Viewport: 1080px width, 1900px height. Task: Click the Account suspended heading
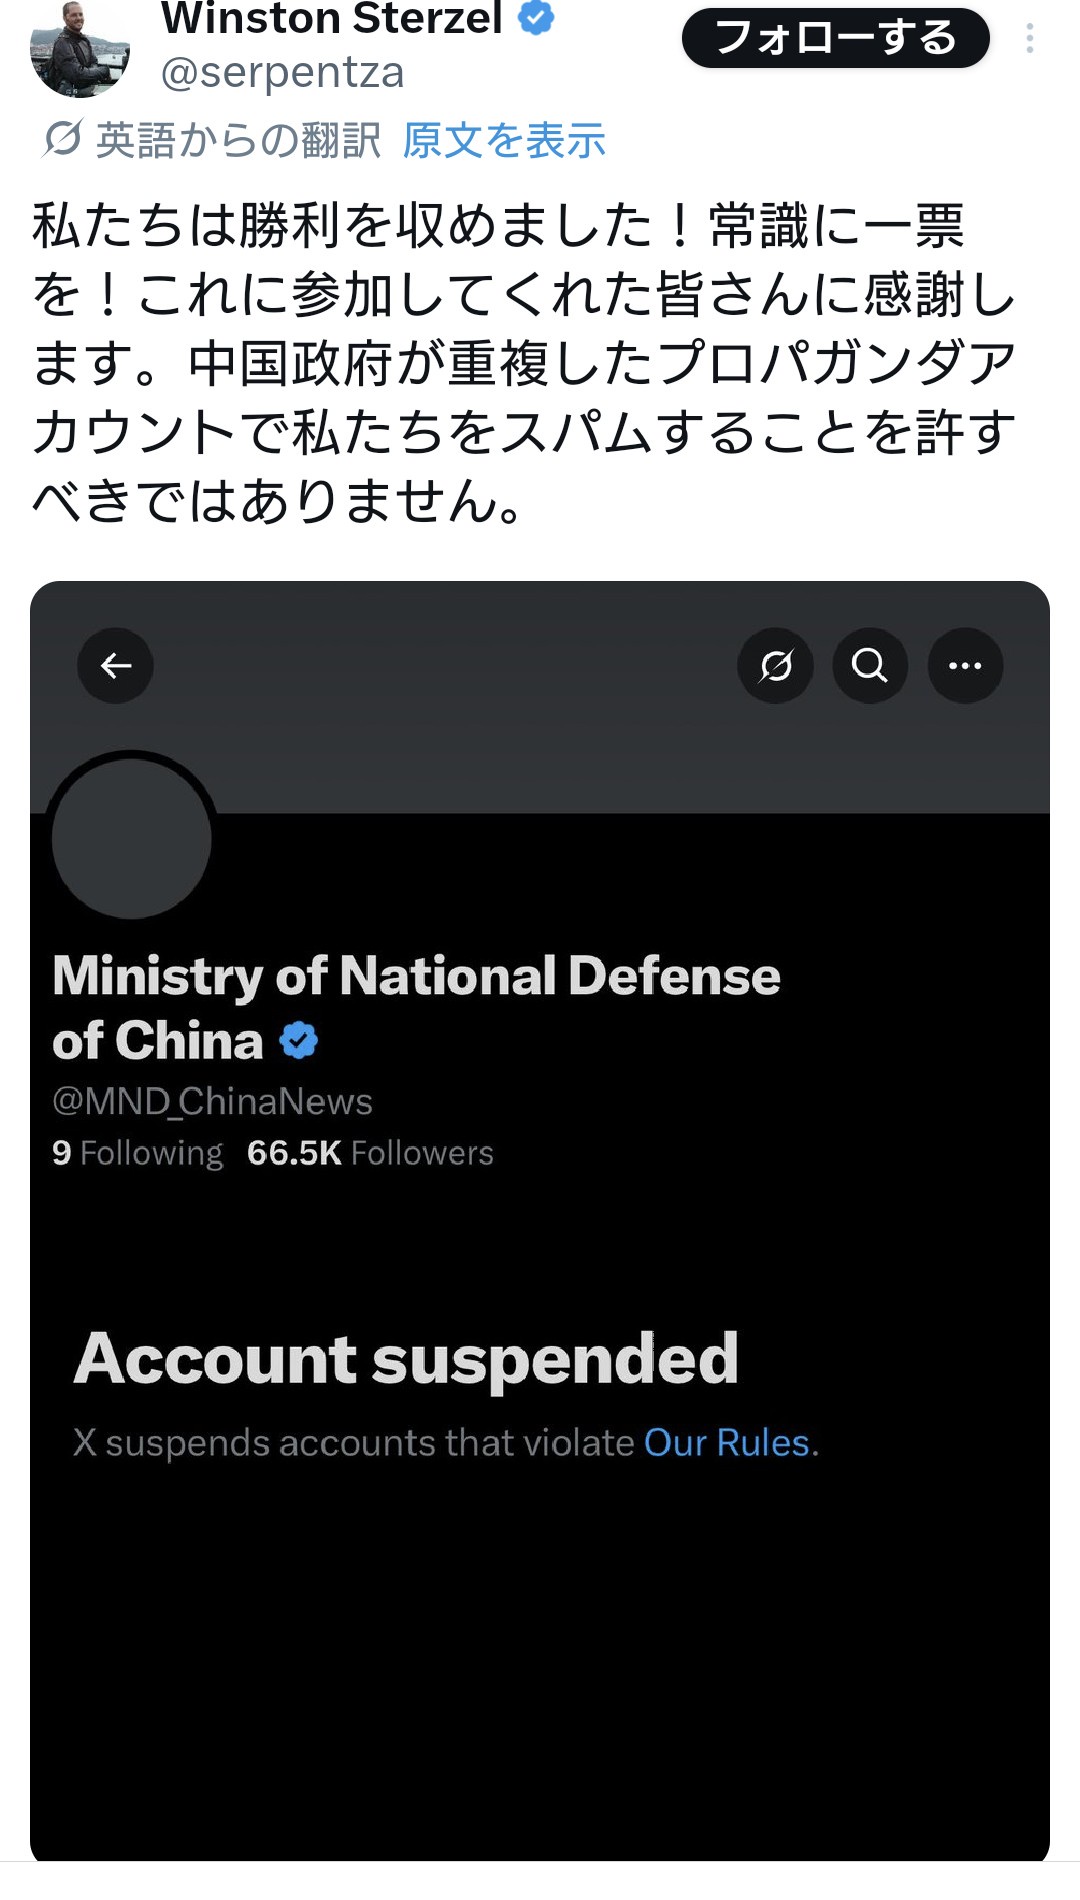pyautogui.click(x=406, y=1359)
